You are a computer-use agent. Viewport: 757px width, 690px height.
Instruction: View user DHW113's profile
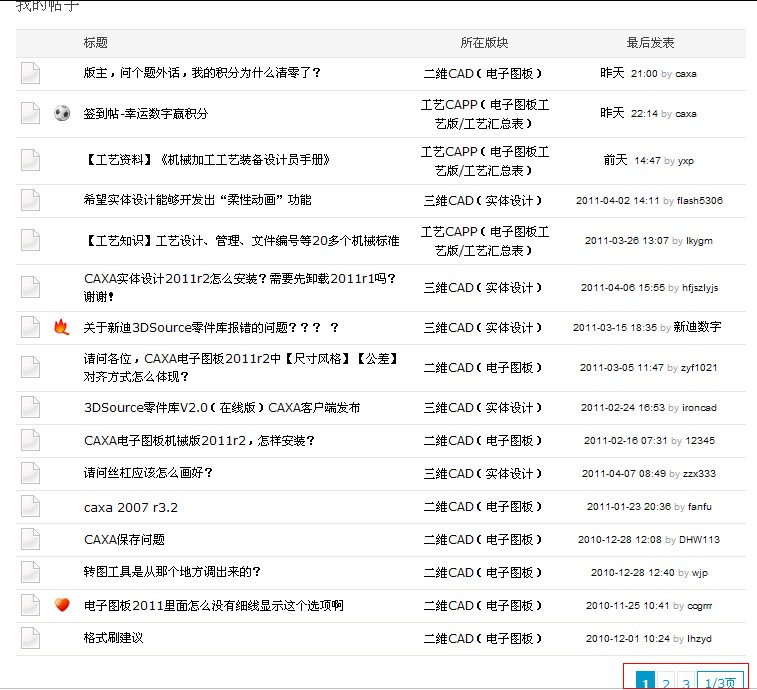699,540
